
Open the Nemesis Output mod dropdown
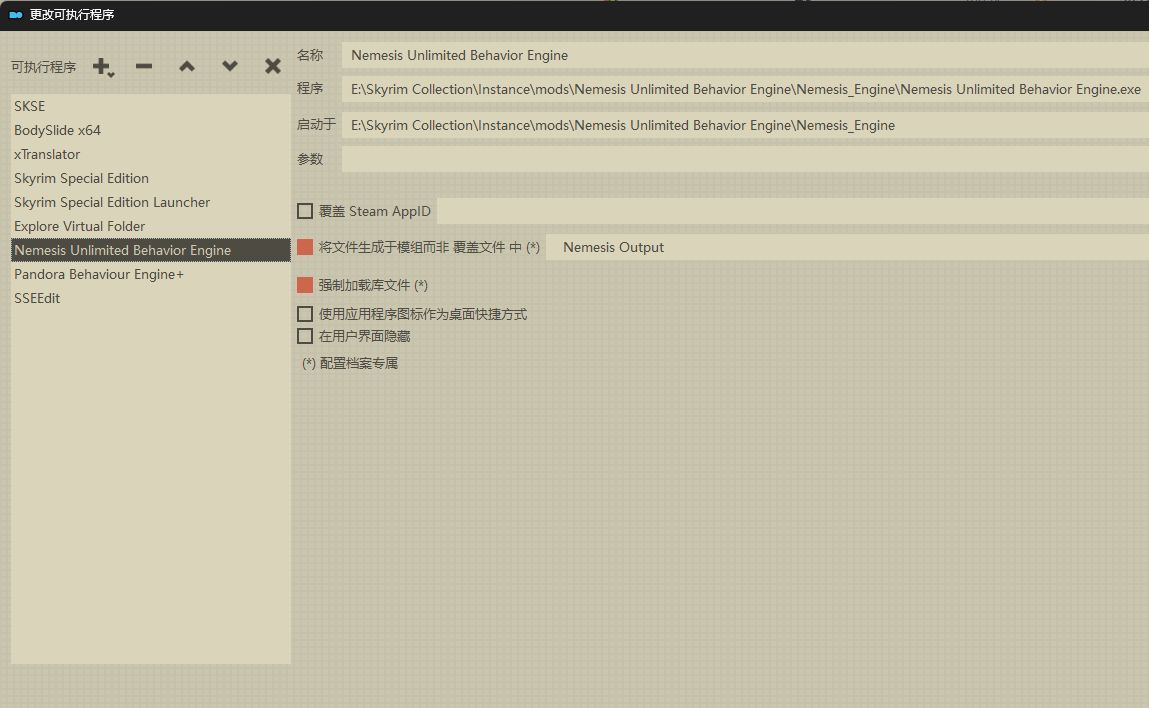pos(848,247)
